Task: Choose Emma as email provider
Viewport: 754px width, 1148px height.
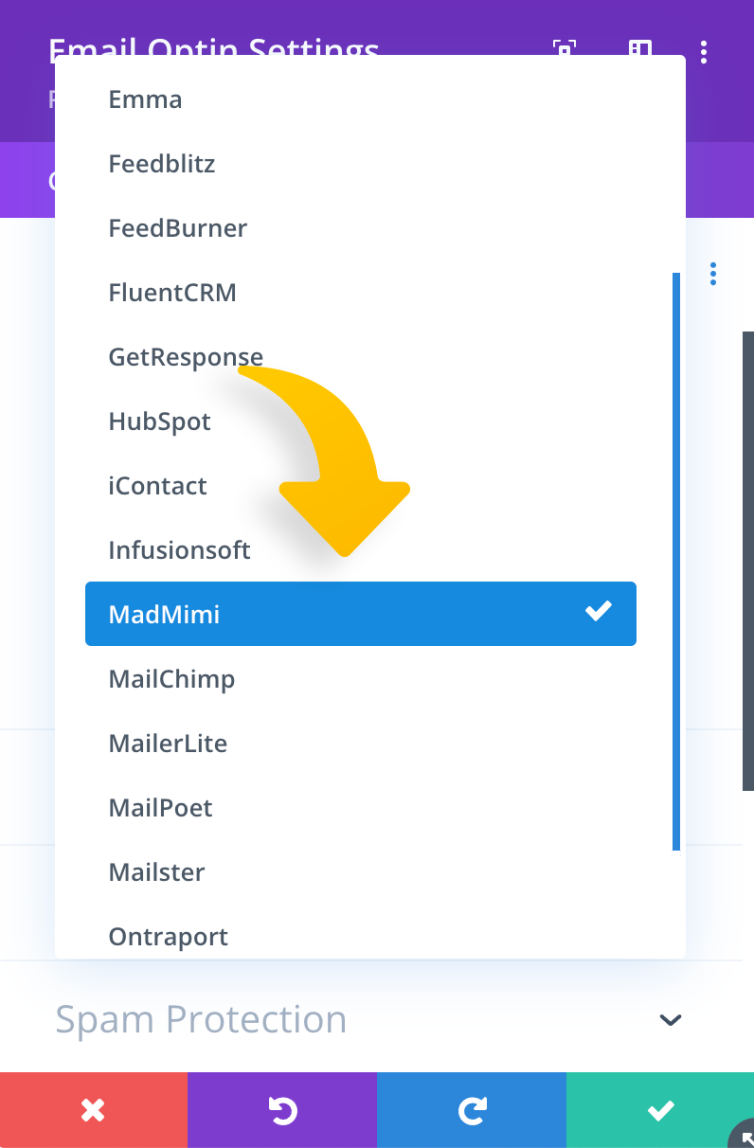Action: click(x=145, y=100)
